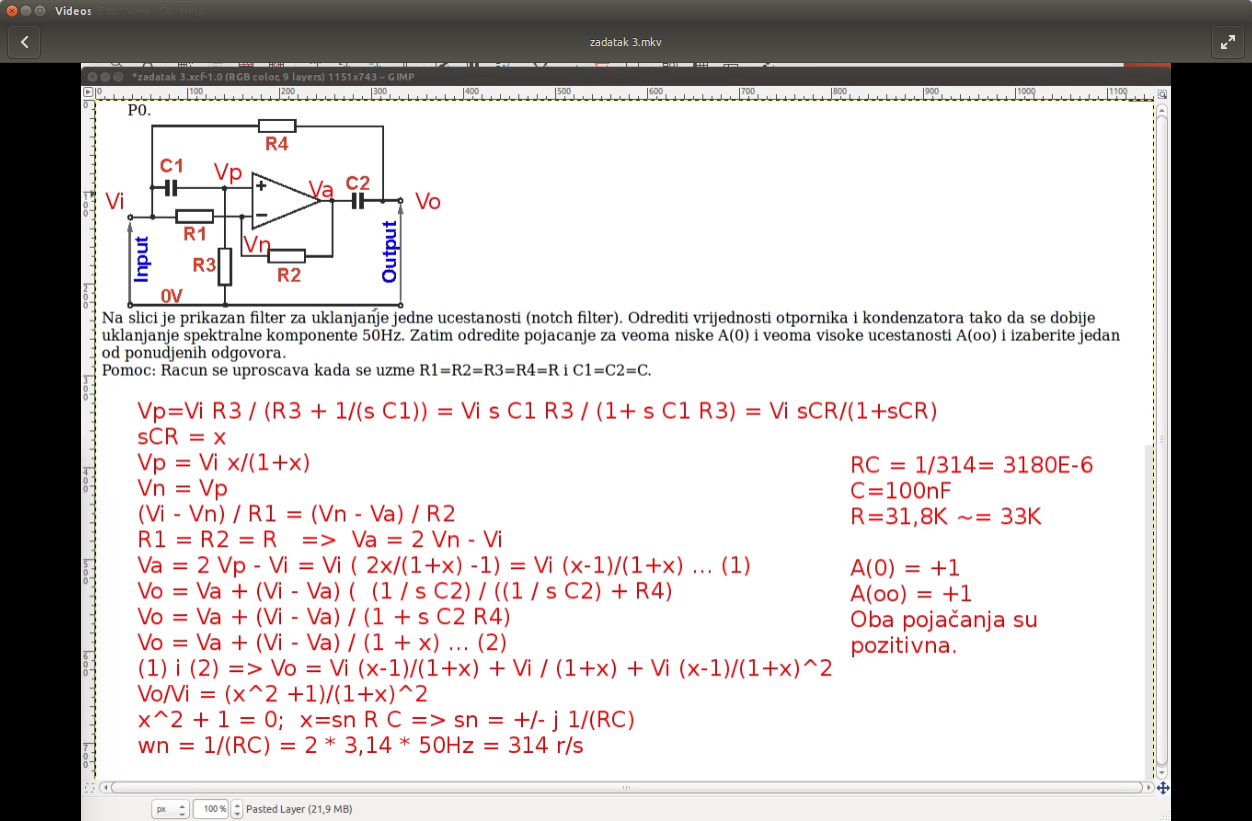
Task: Click the C1 capacitor label
Action: pos(172,165)
